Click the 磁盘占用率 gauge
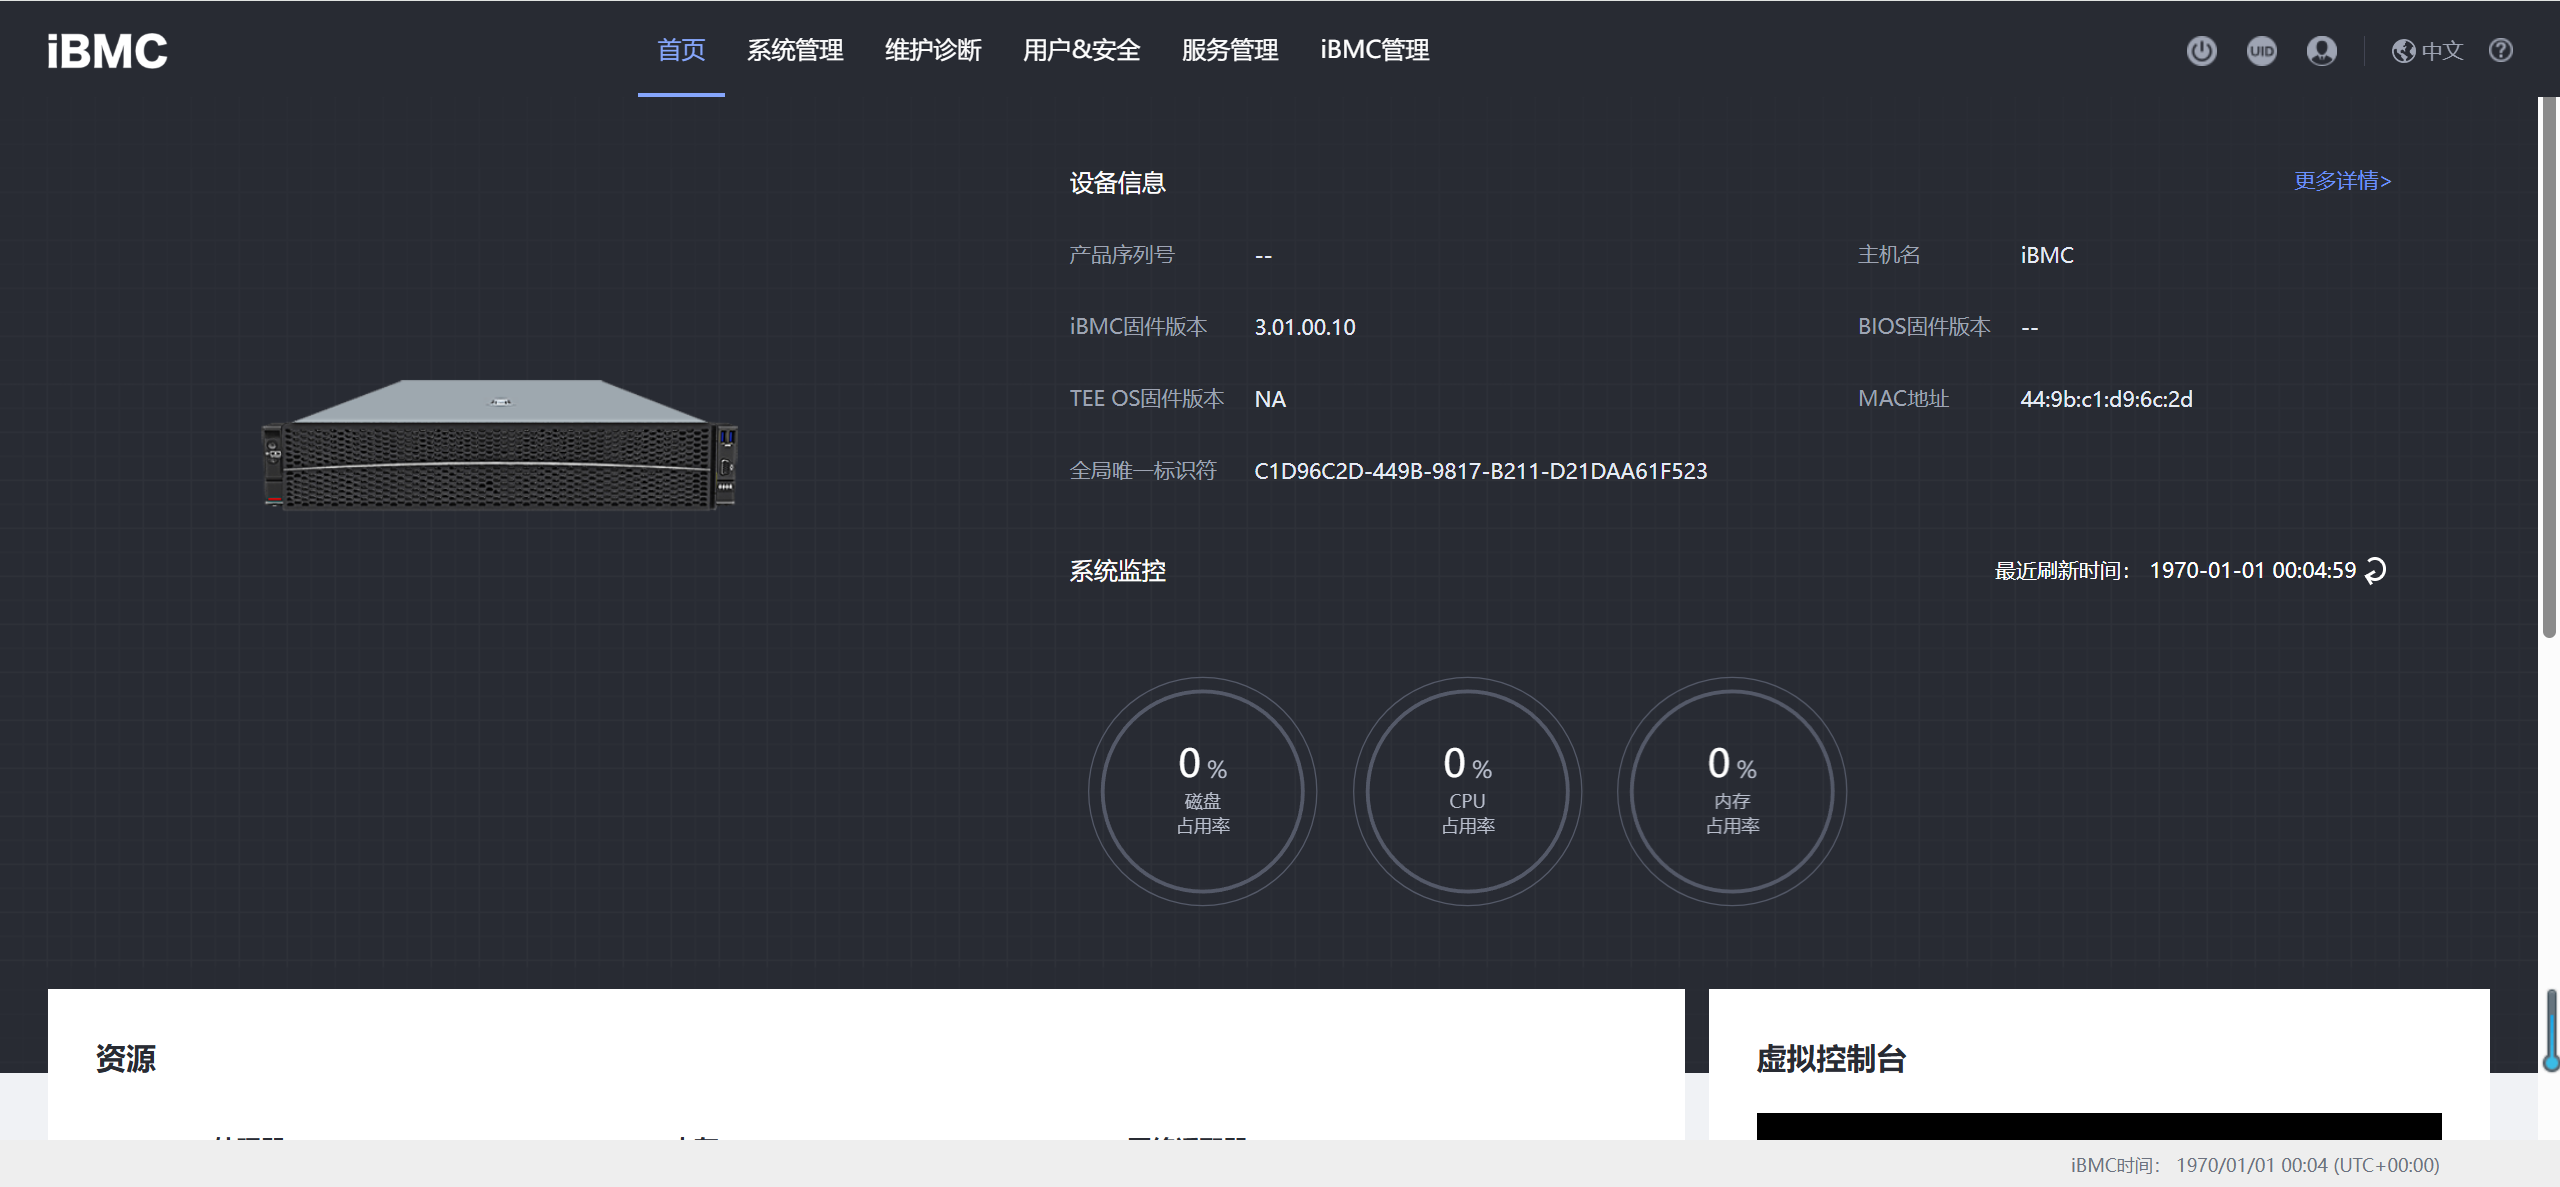 (1202, 791)
